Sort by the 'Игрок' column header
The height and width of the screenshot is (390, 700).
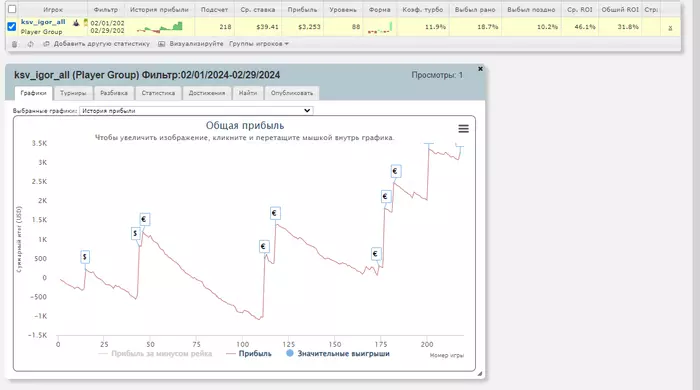[53, 9]
